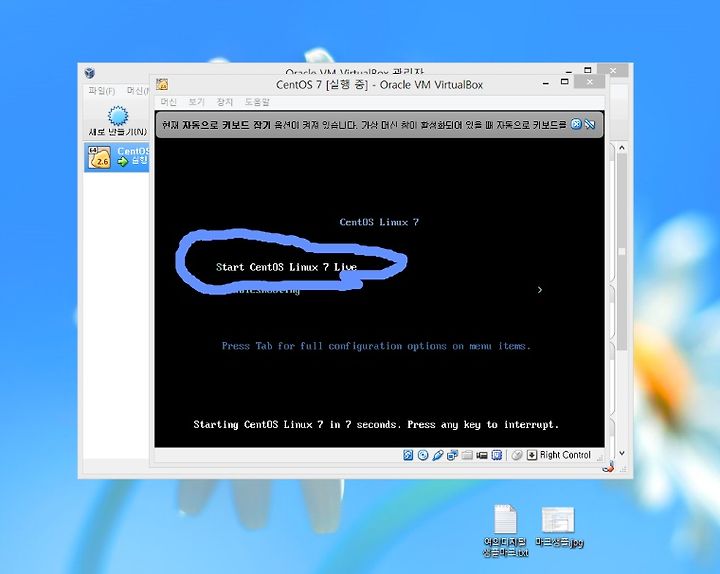
Task: Click the Starting CentOS Linux 7 countdown message
Action: coord(376,424)
